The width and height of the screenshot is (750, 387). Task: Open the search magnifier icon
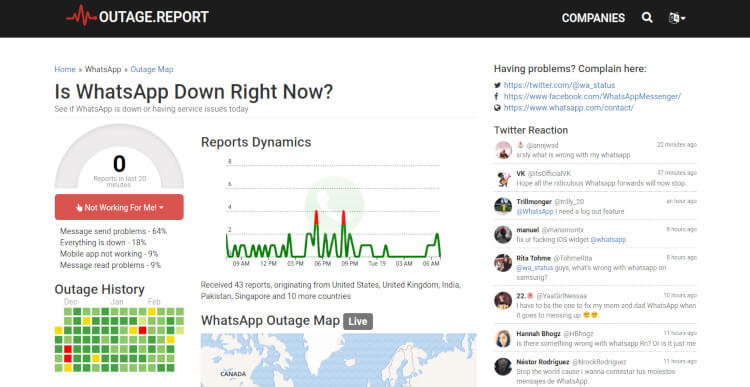click(647, 18)
